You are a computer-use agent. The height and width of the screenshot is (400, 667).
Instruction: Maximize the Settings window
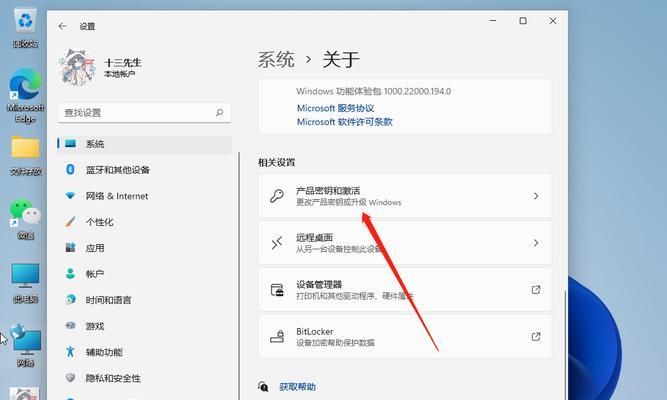[523, 20]
